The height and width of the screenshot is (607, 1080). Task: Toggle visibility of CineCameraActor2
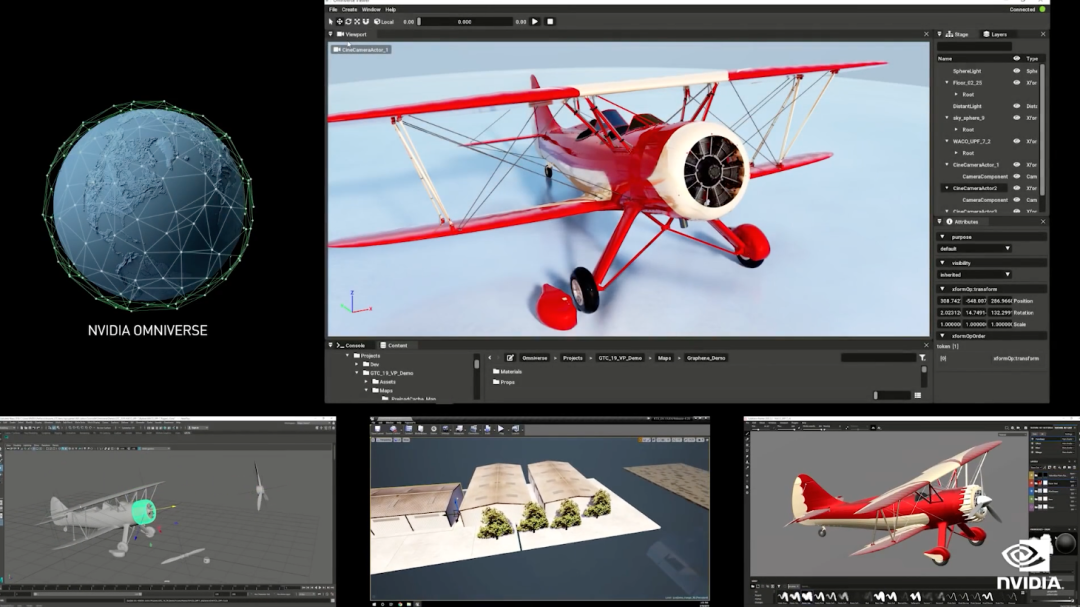[x=1017, y=188]
